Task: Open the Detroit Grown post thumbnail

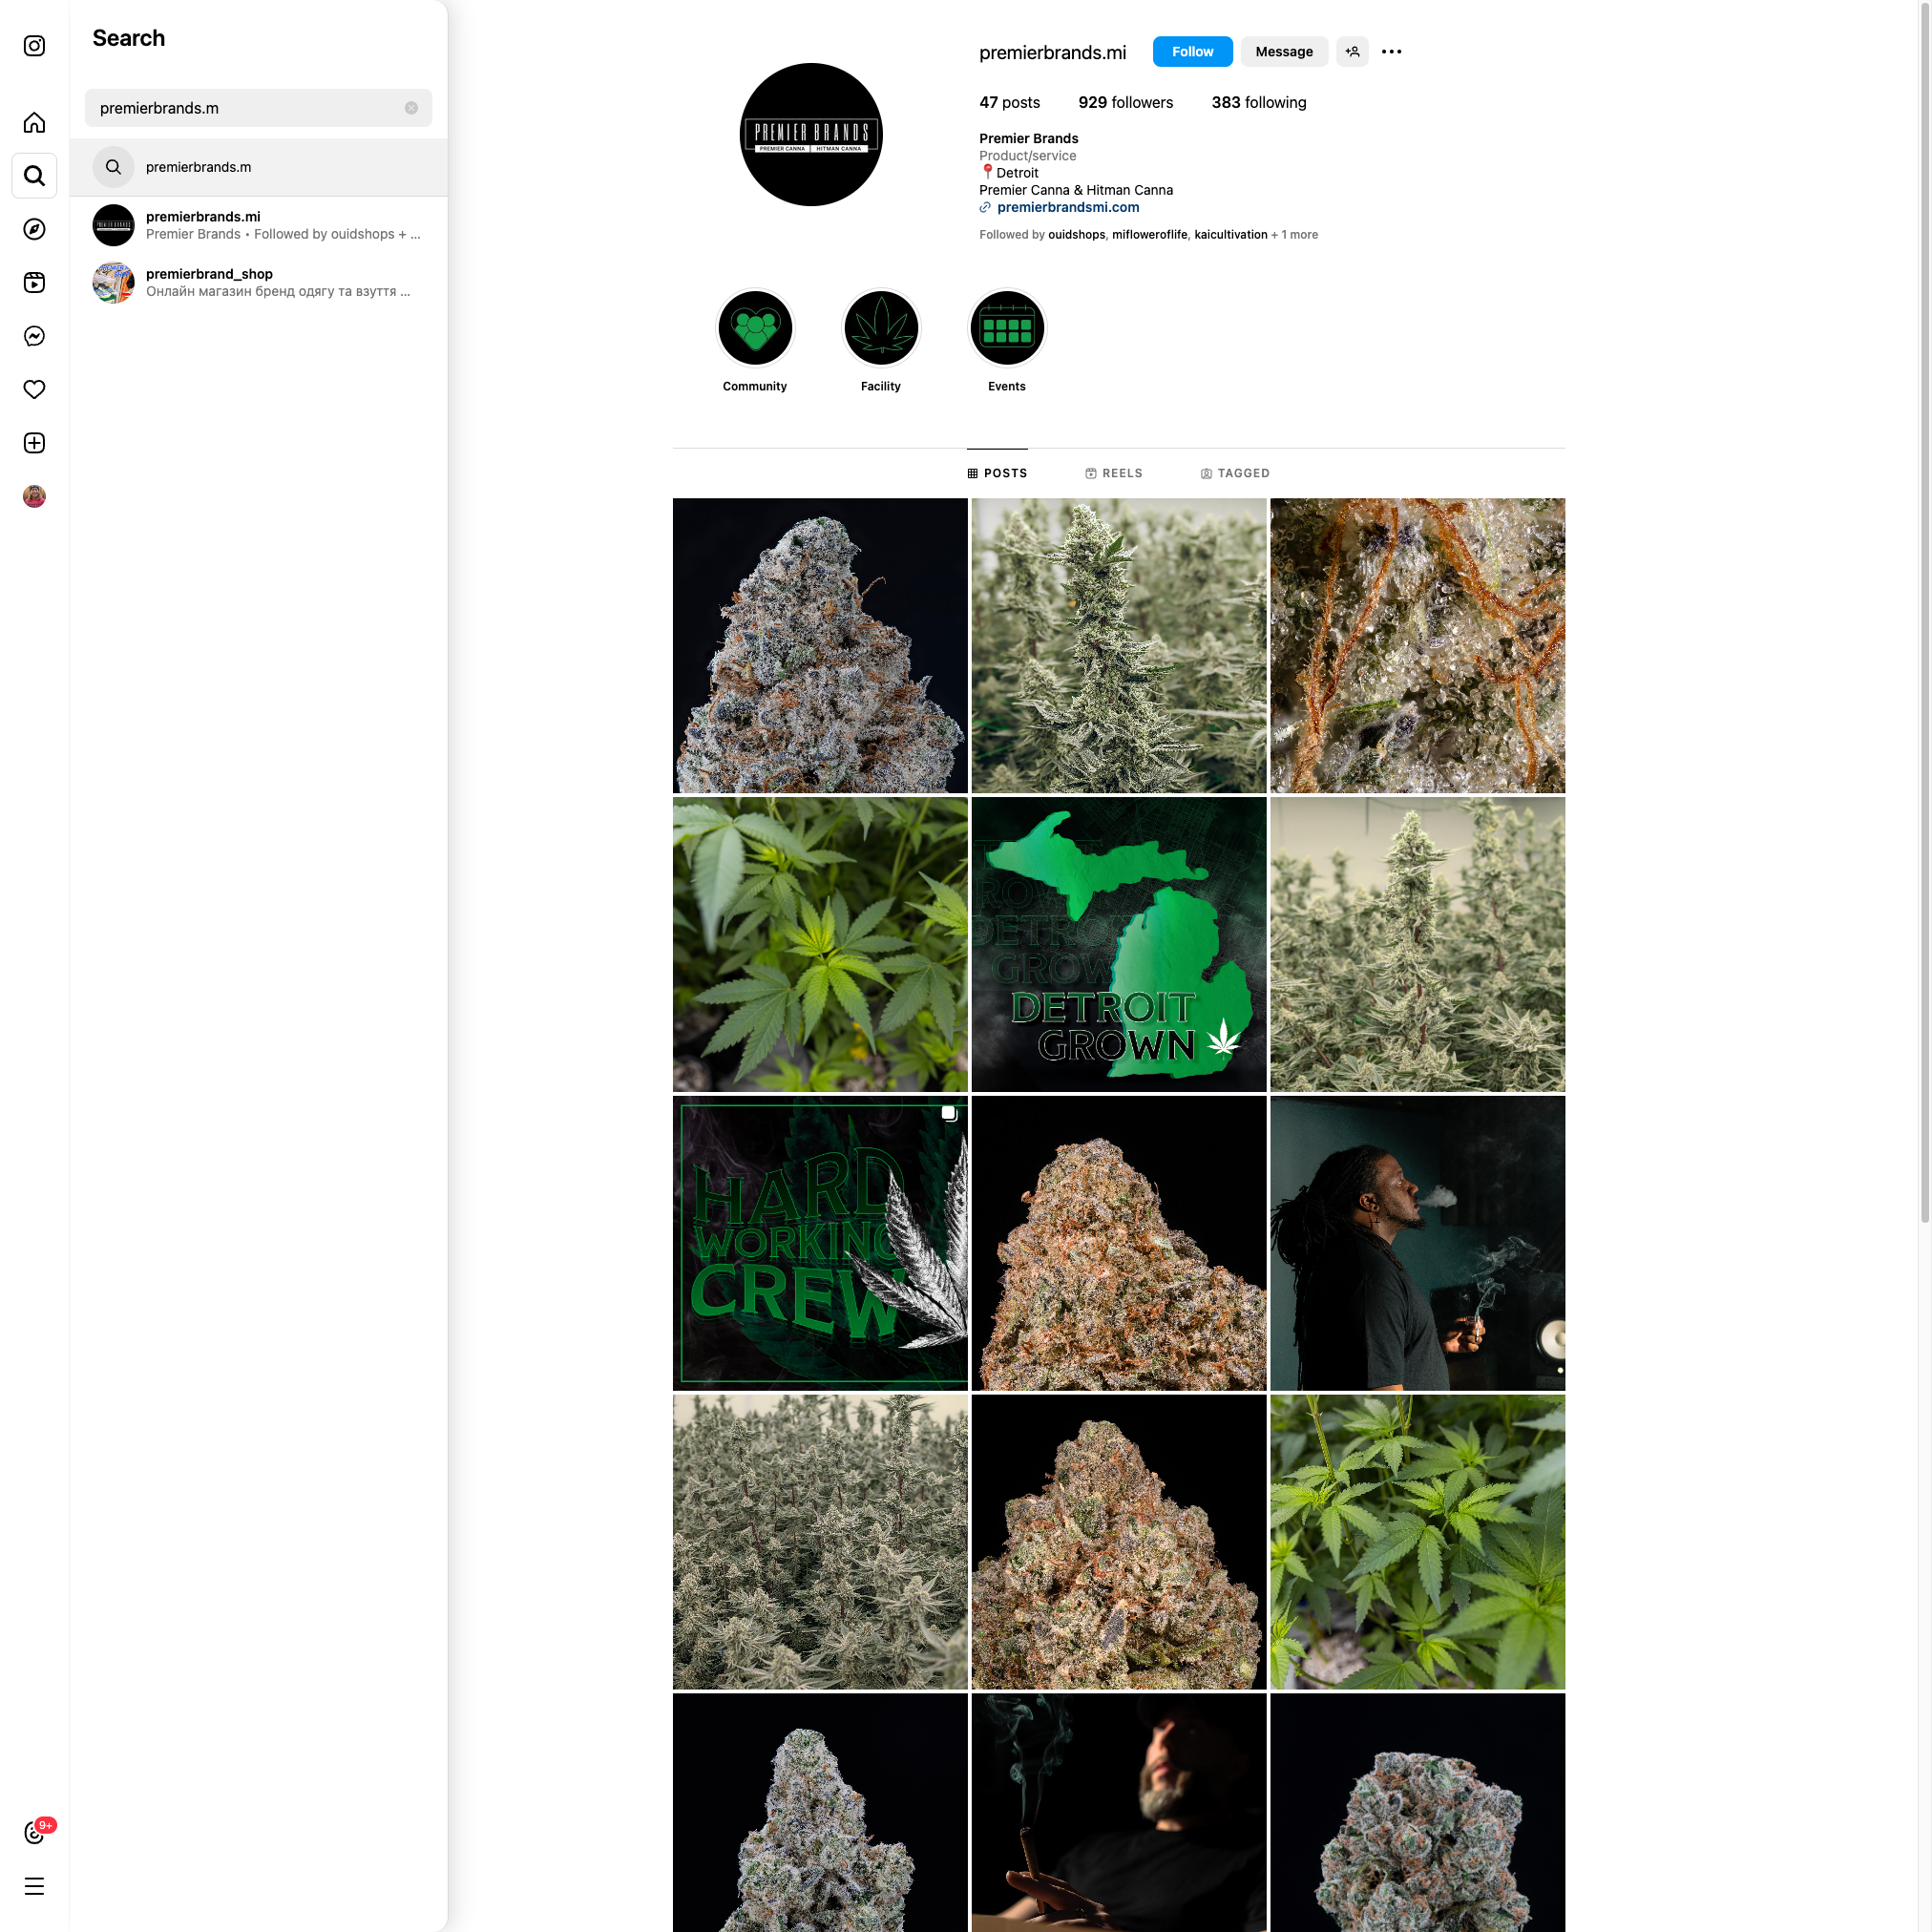Action: coord(1118,944)
